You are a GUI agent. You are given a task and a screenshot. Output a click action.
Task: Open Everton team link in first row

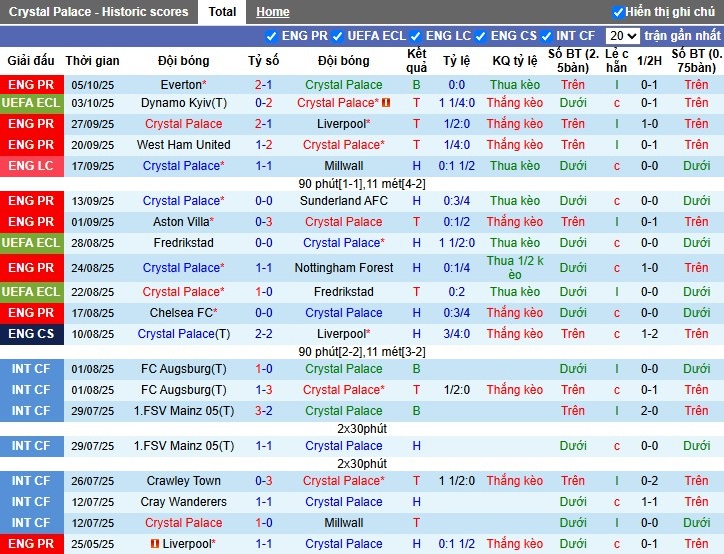181,85
